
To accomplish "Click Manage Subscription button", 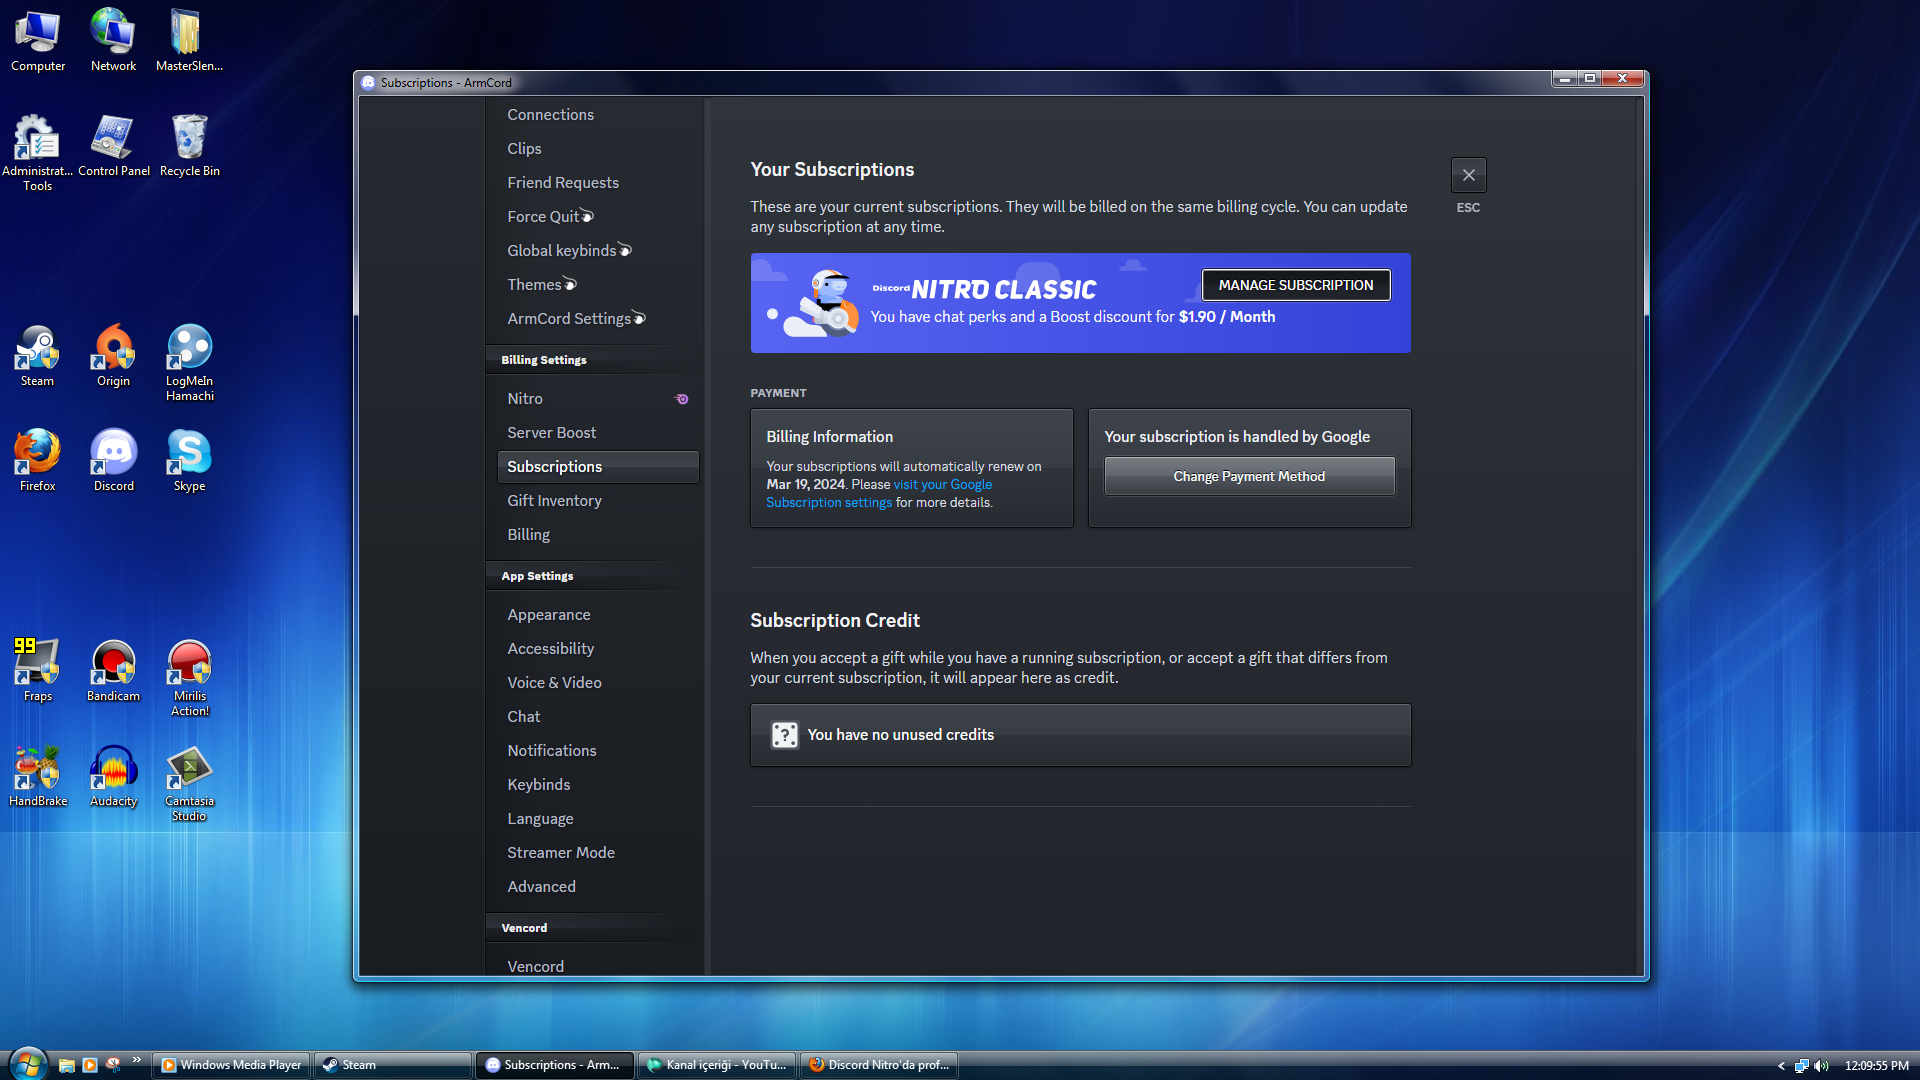I will point(1295,285).
